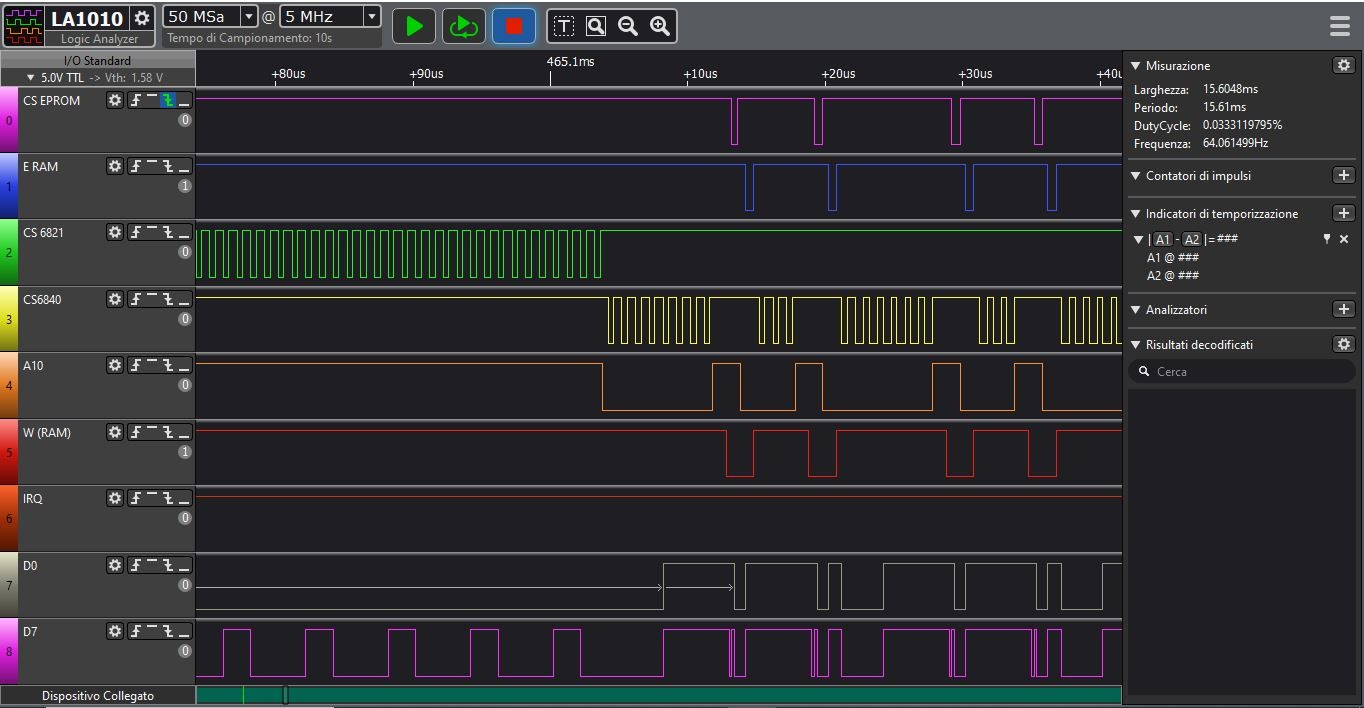
Task: Open Risultati decodificati settings gear
Action: point(1344,344)
